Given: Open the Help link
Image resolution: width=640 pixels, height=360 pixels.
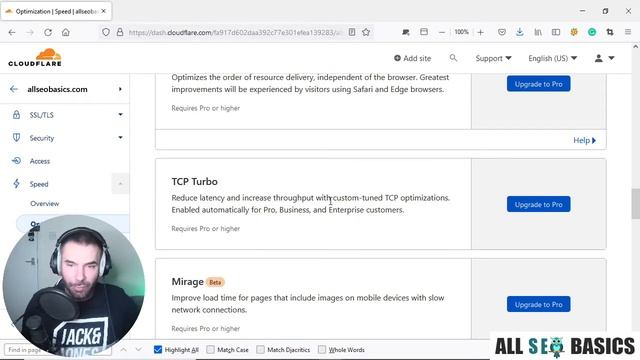Looking at the screenshot, I should pyautogui.click(x=584, y=140).
